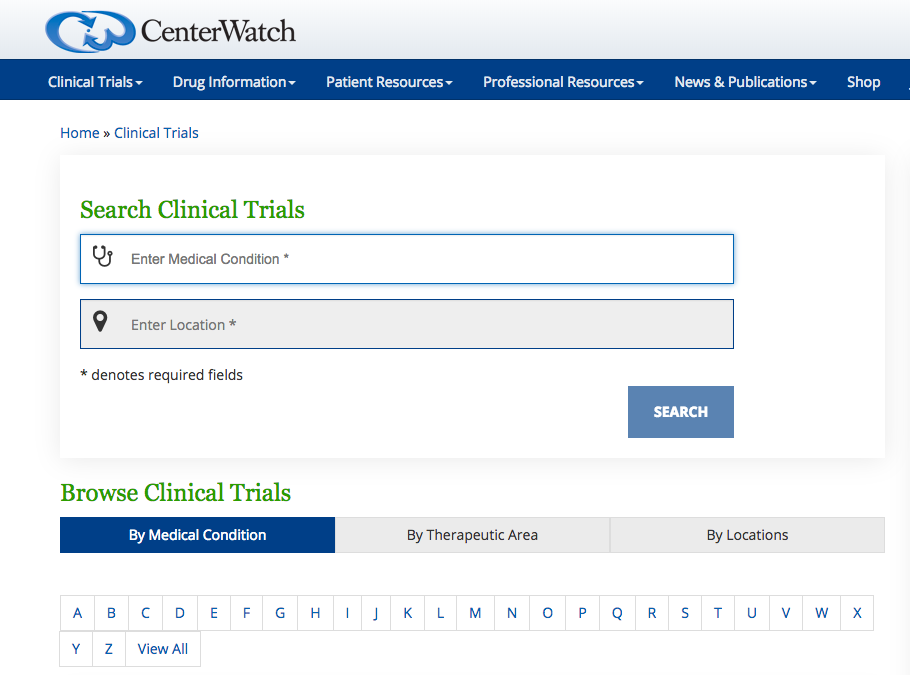Expand the Clinical Trials dropdown menu

(95, 82)
